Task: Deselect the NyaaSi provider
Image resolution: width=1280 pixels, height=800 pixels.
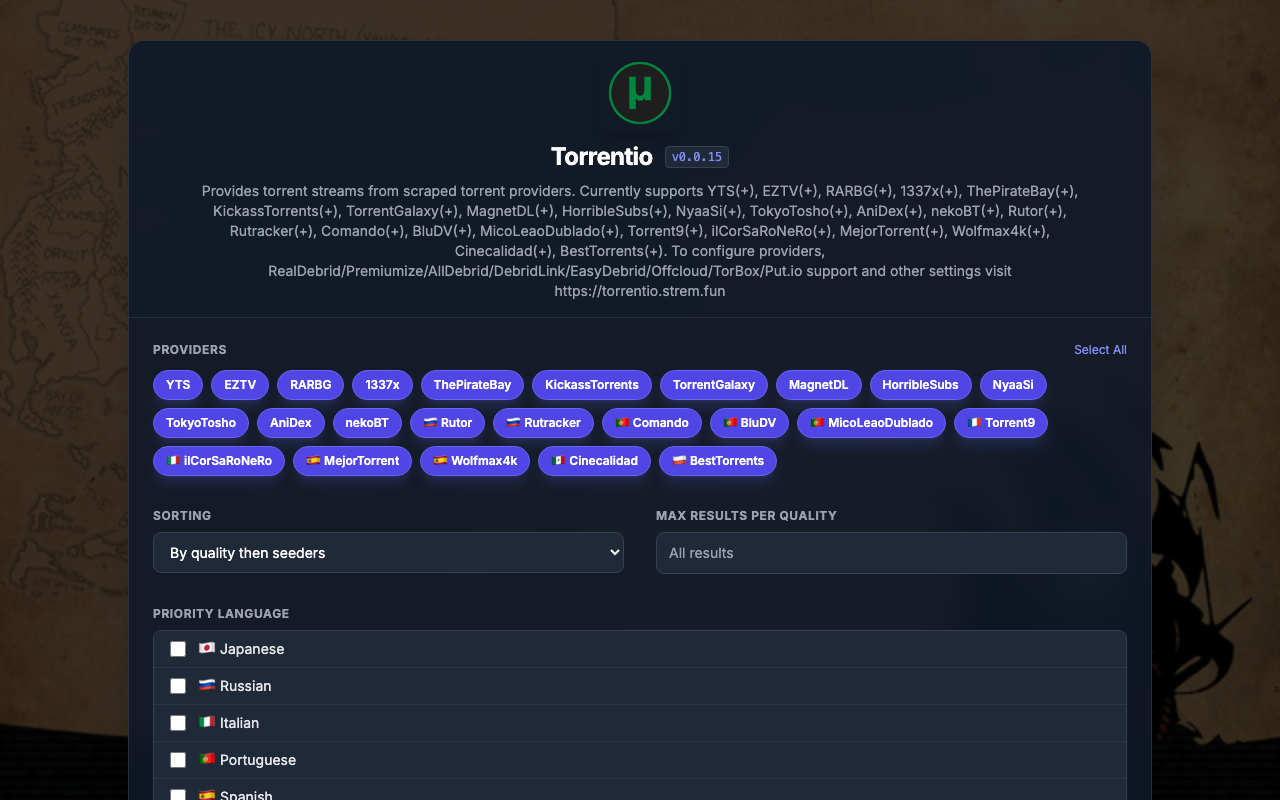Action: coord(1013,385)
